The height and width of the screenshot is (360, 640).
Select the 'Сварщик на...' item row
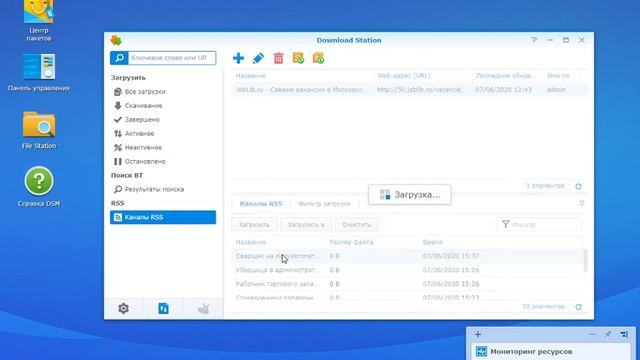pos(407,256)
